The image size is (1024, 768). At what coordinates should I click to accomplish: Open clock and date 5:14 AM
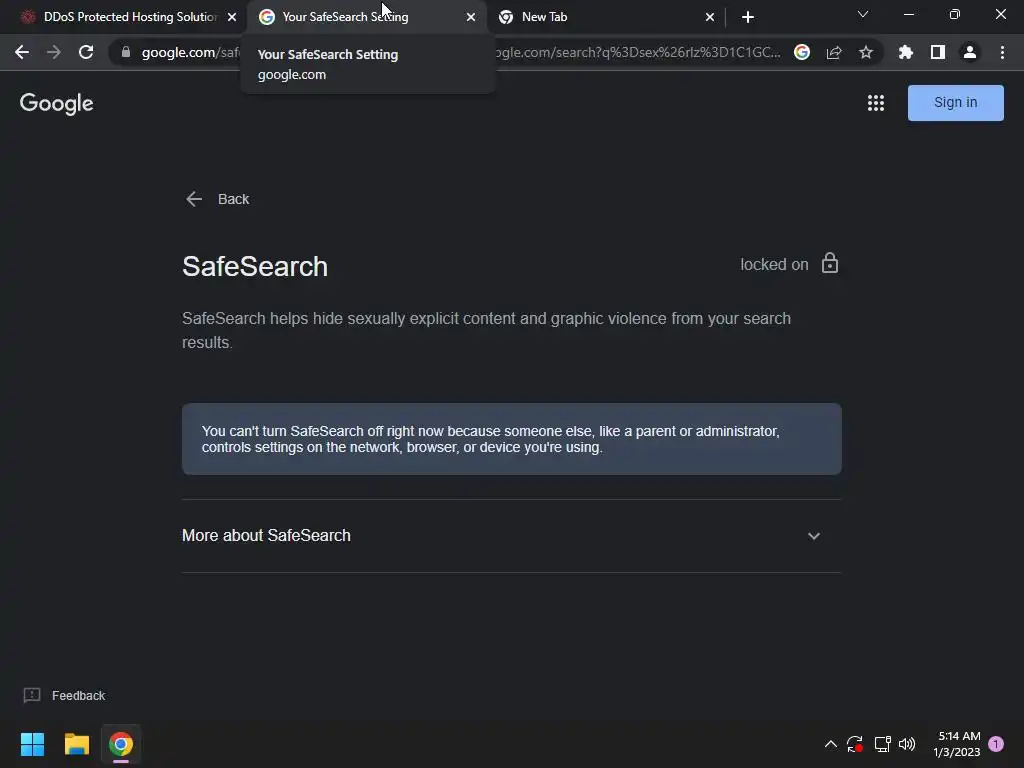956,744
